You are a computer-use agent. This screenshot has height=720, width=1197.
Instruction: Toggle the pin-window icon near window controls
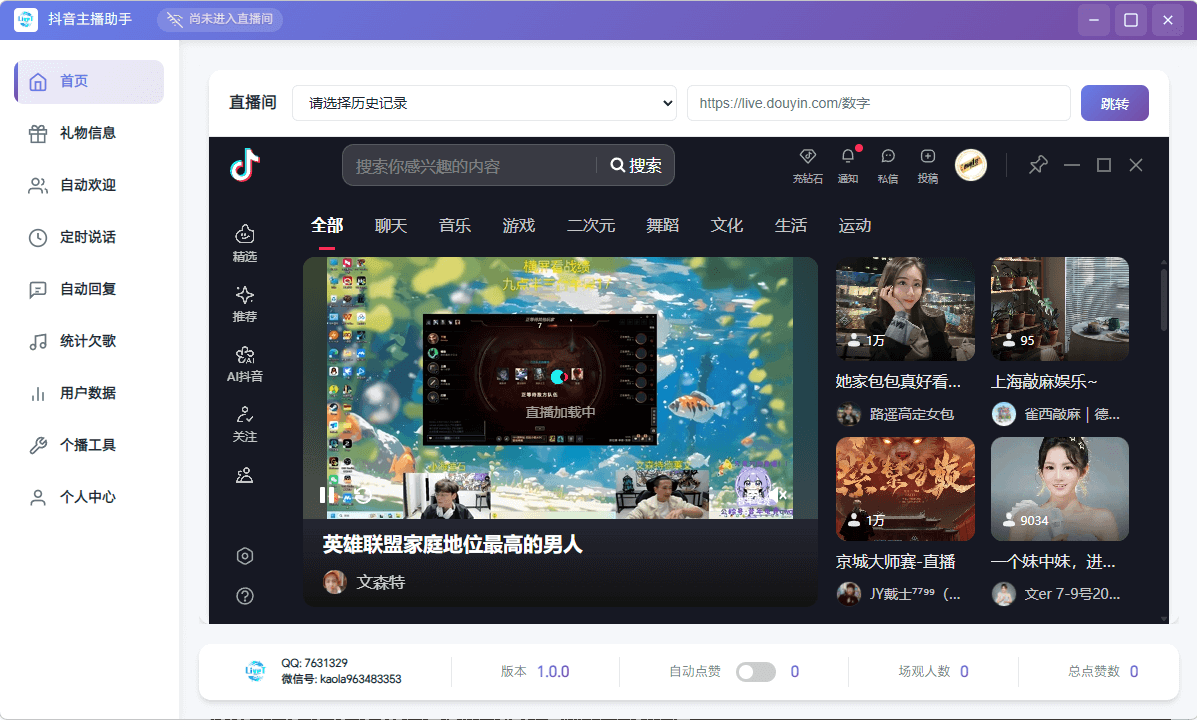point(1037,164)
